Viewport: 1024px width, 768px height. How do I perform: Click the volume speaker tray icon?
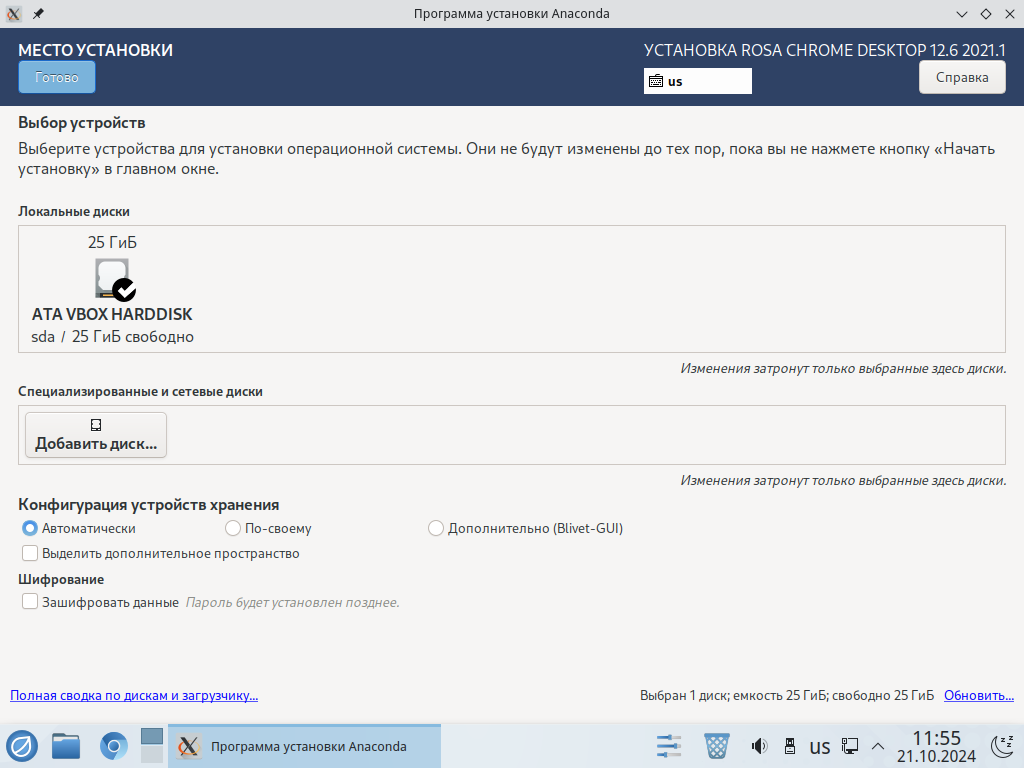(x=759, y=746)
